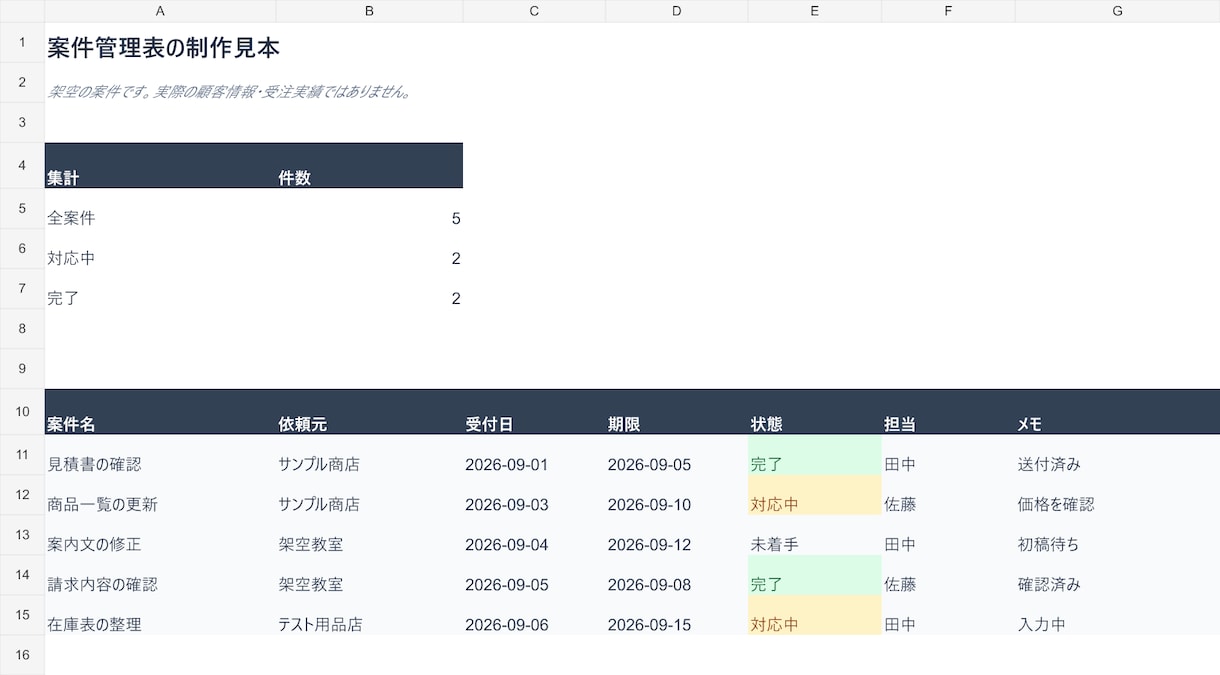Select row 3 header
Screen dimensions: 1220x675
click(x=22, y=122)
